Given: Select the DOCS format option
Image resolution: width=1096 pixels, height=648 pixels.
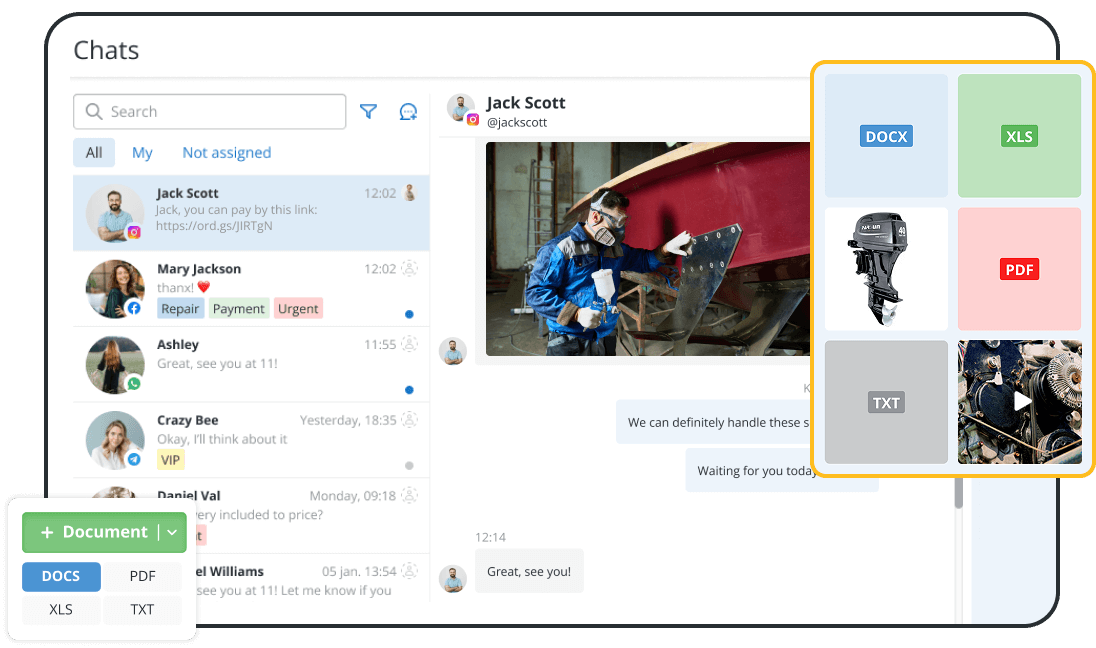Looking at the screenshot, I should pyautogui.click(x=61, y=576).
